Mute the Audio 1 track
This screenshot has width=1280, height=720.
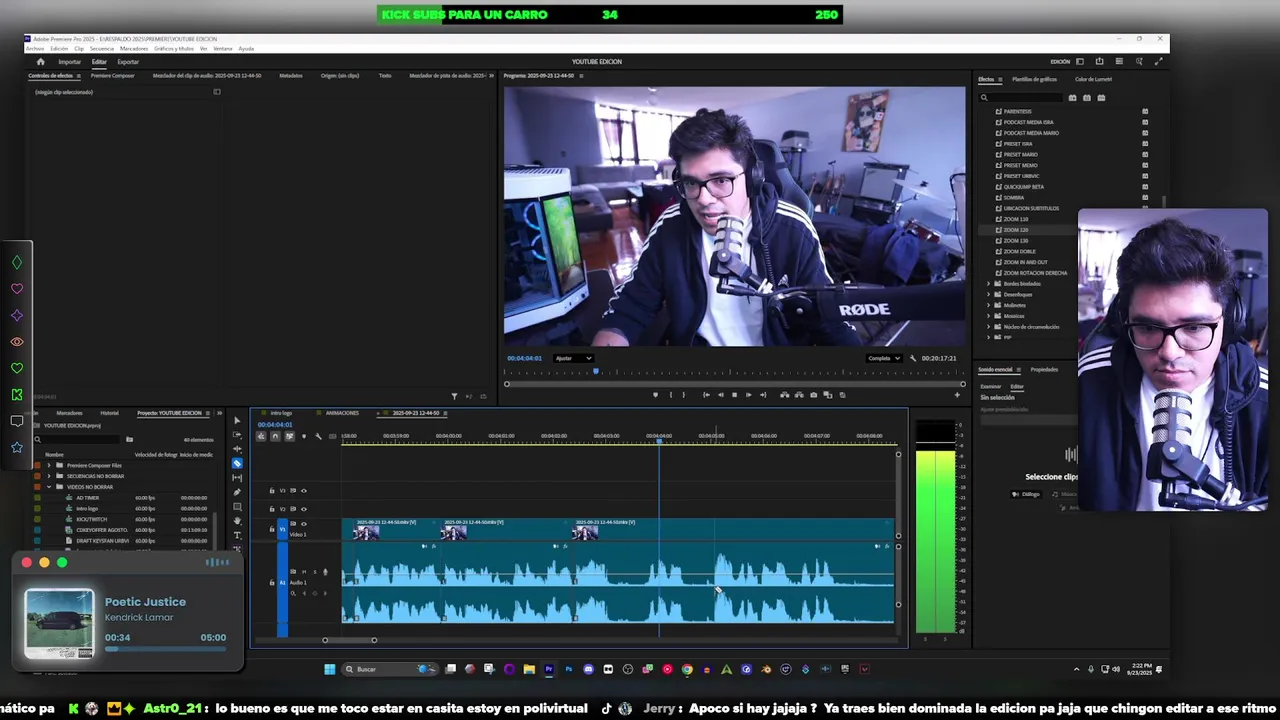303,572
